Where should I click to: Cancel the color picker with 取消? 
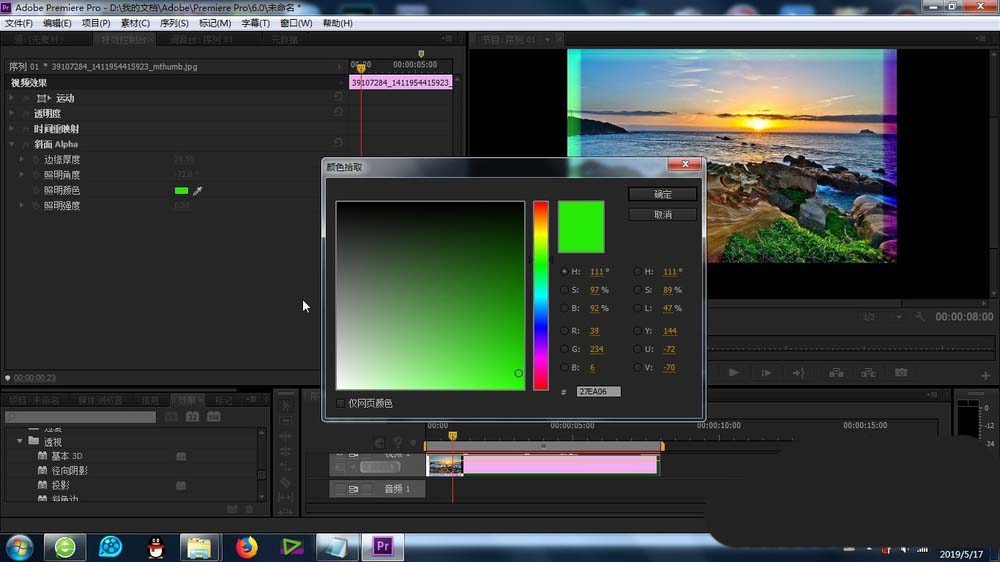662,215
